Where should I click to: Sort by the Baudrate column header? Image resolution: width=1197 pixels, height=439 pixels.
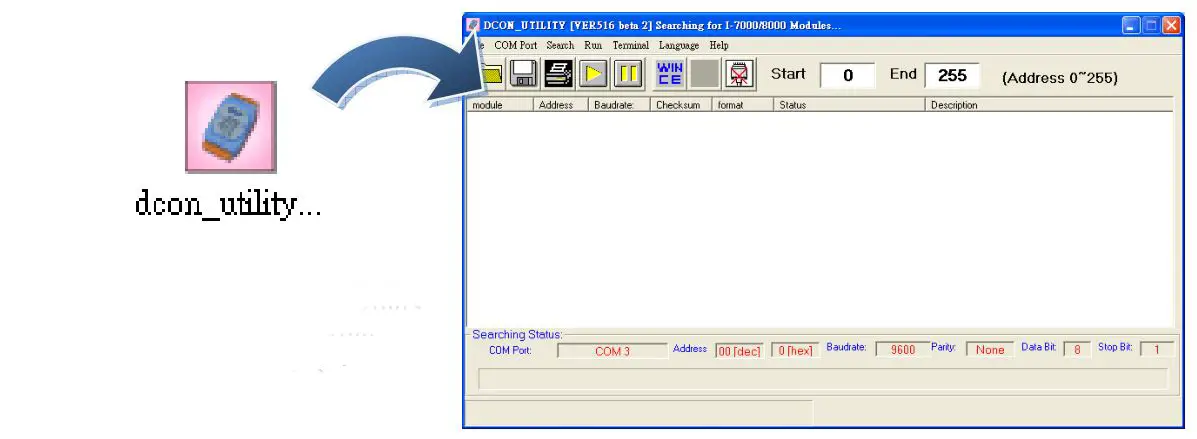pos(619,105)
